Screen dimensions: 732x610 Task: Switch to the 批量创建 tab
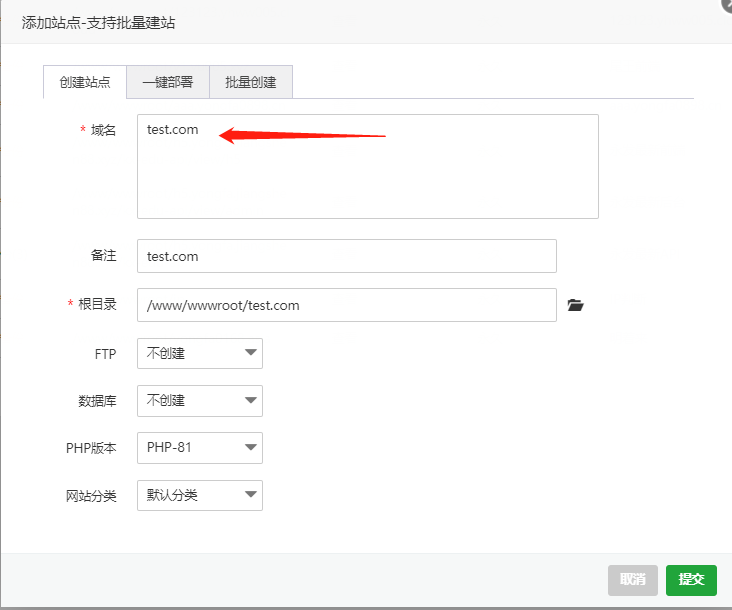(x=251, y=82)
